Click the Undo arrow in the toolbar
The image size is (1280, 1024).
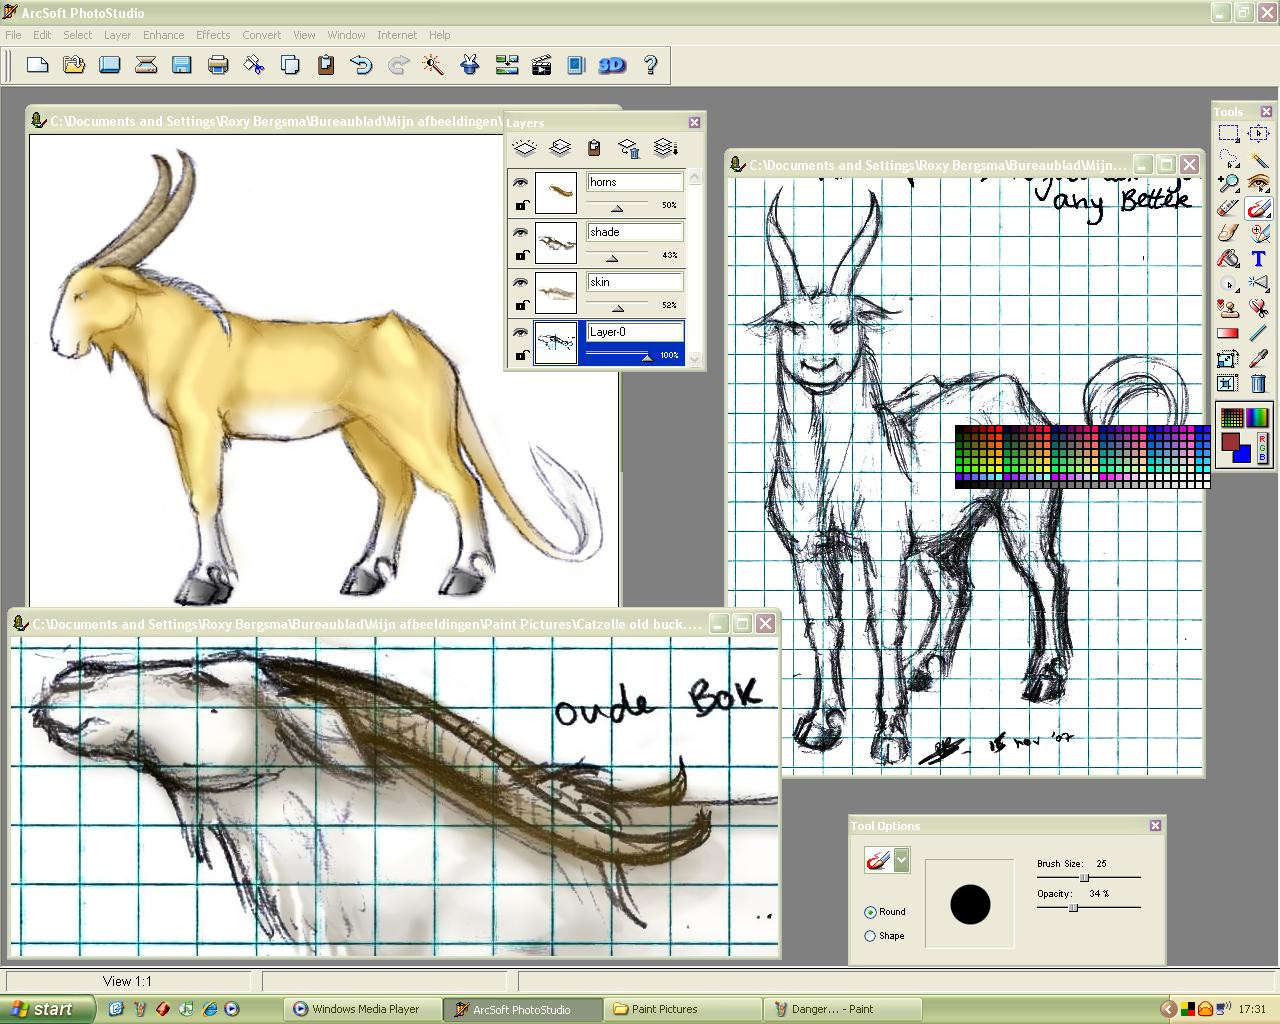tap(361, 65)
